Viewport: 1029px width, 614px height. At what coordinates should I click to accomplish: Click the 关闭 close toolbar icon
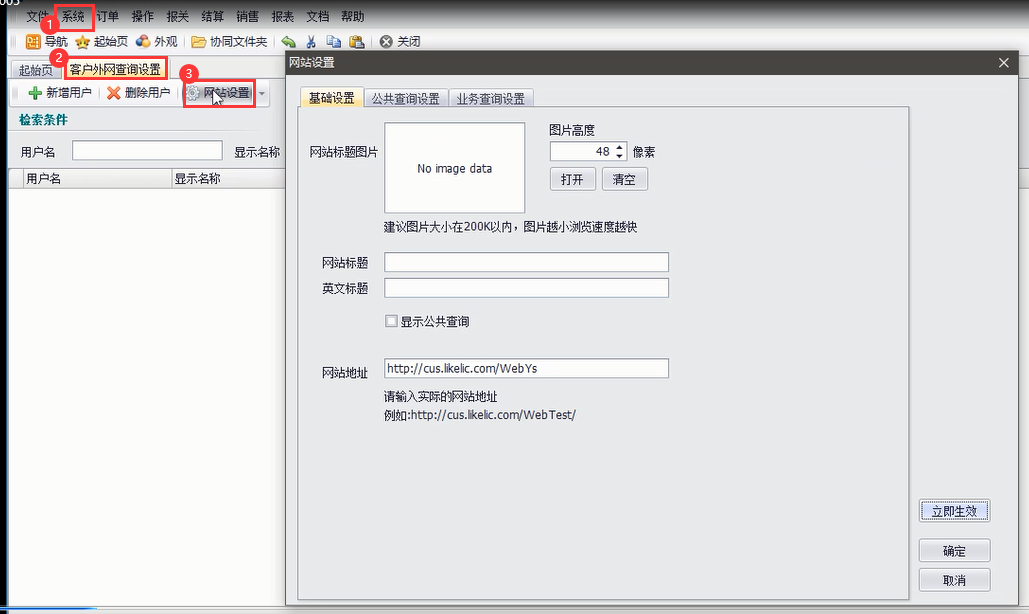[x=386, y=42]
